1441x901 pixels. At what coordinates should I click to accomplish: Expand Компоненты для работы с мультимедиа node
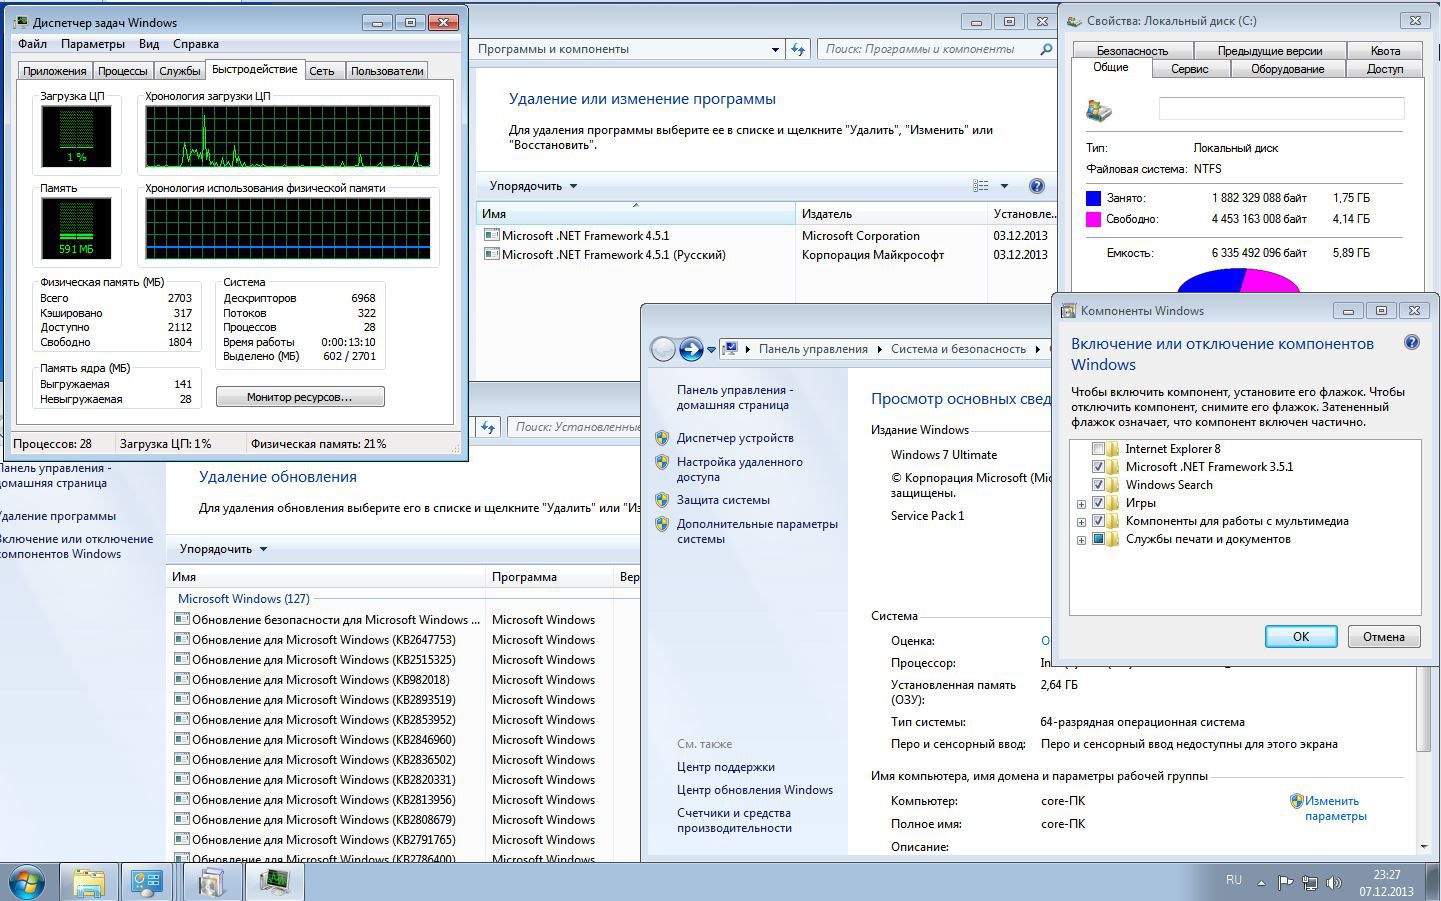(x=1081, y=522)
